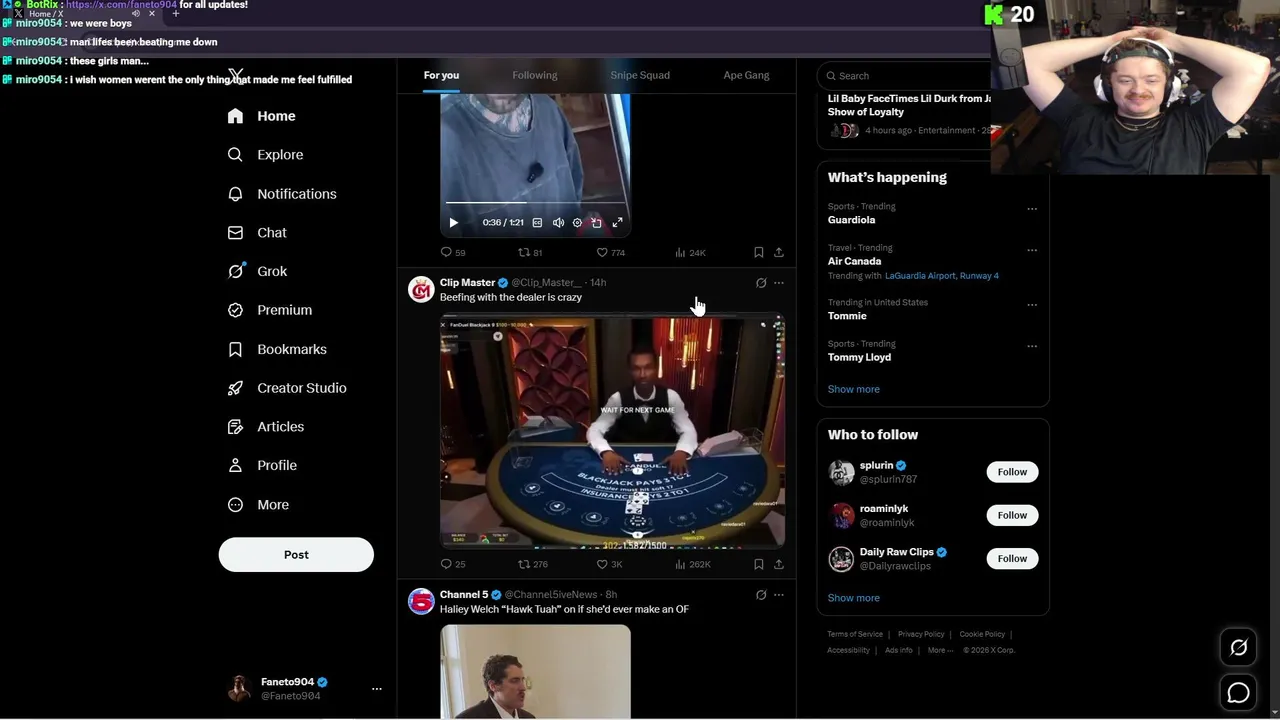The height and width of the screenshot is (720, 1280).
Task: Open more options for Tommy Lloyd trend
Action: [1032, 346]
